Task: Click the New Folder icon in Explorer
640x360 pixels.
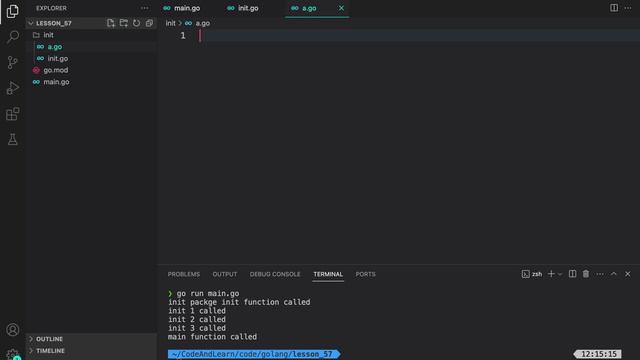Action: (x=124, y=23)
